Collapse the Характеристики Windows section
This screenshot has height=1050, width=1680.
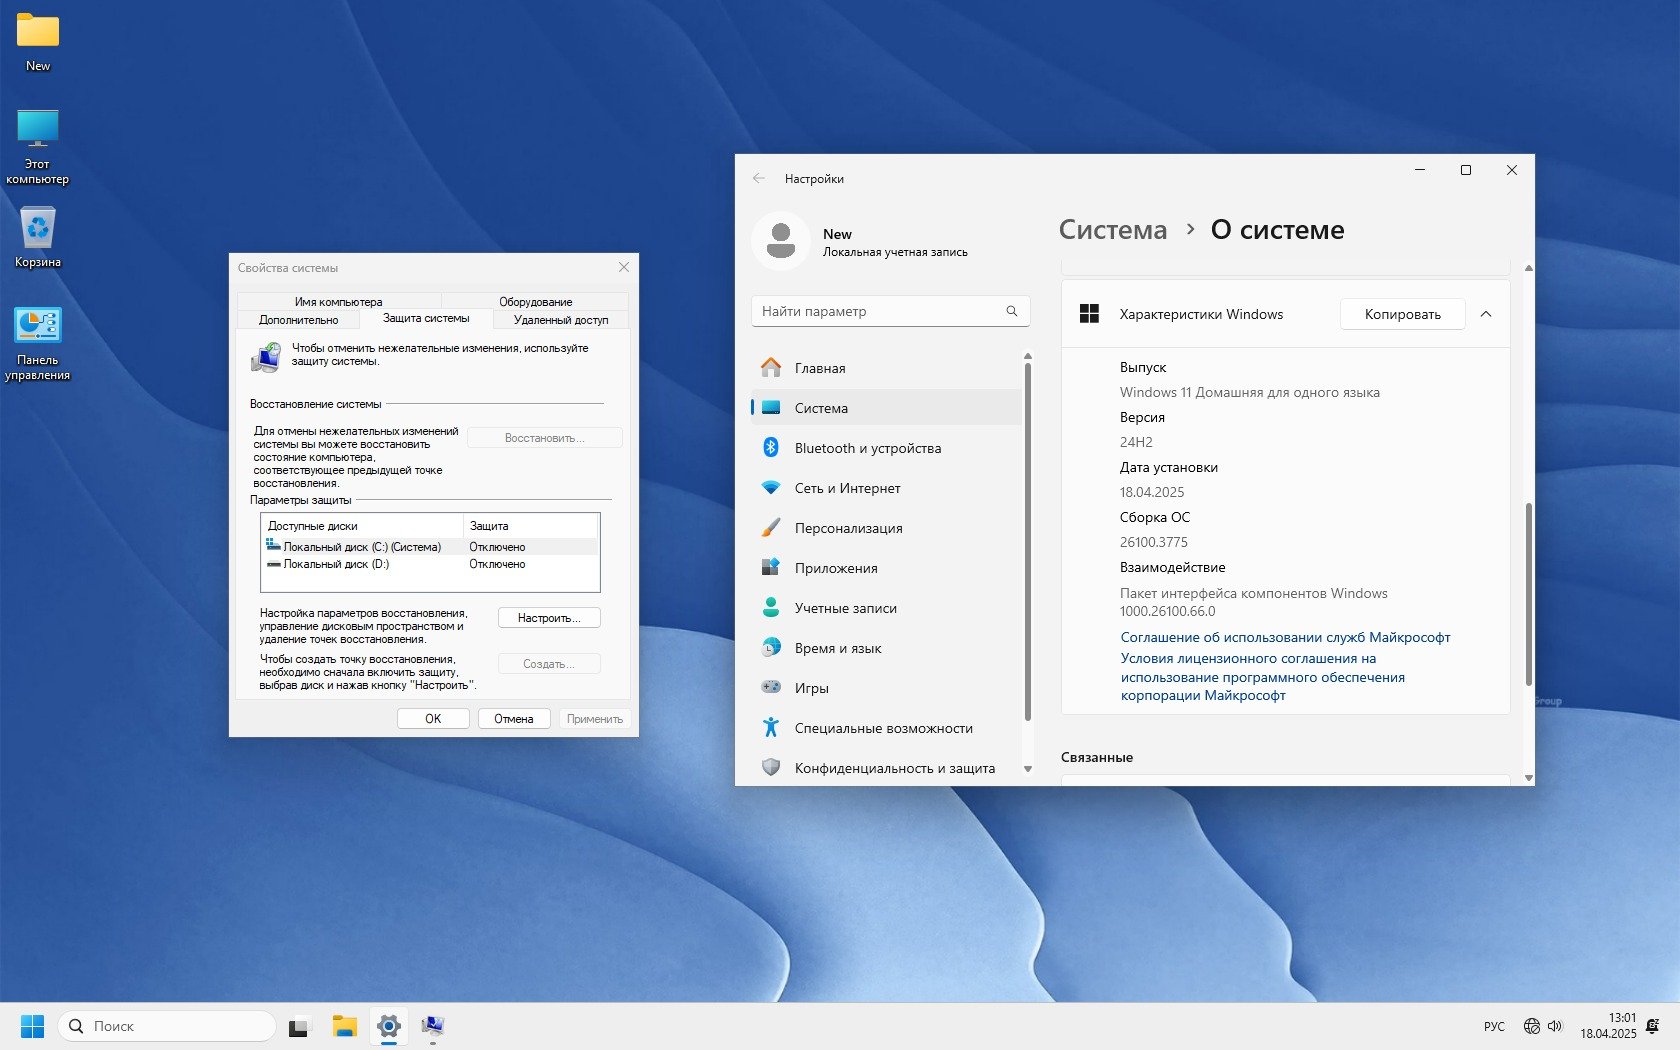pos(1486,314)
